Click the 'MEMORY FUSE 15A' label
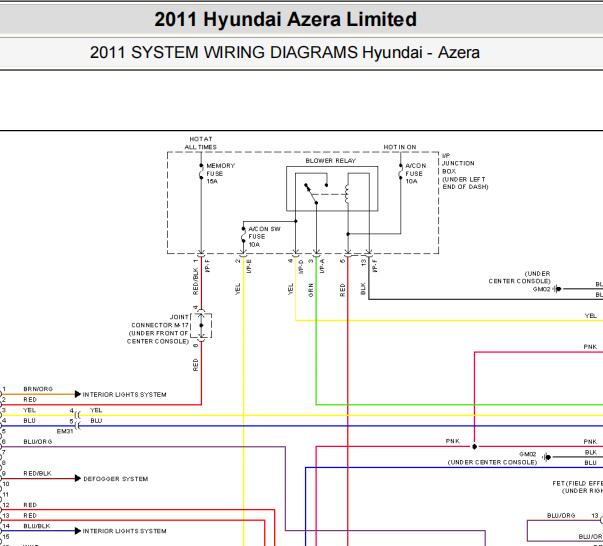The width and height of the screenshot is (603, 546). [220, 173]
